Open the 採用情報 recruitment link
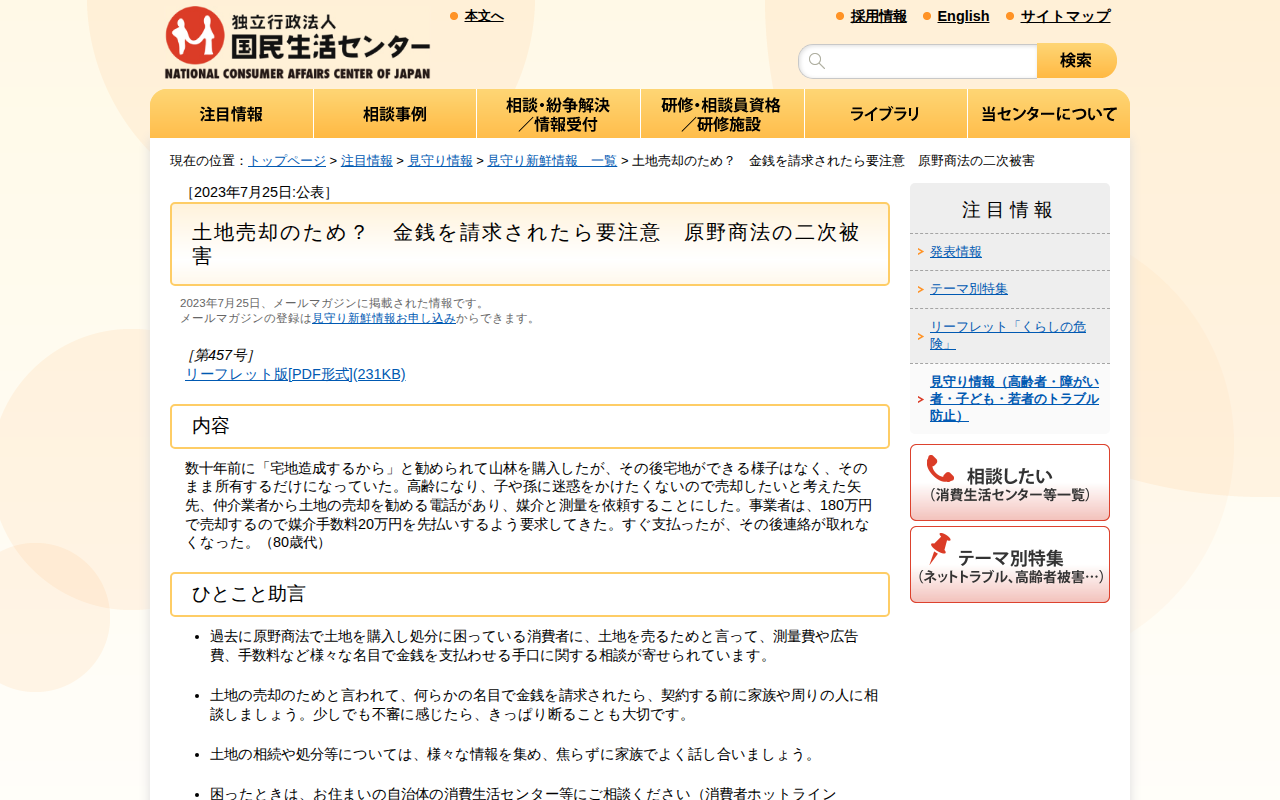 click(x=879, y=16)
